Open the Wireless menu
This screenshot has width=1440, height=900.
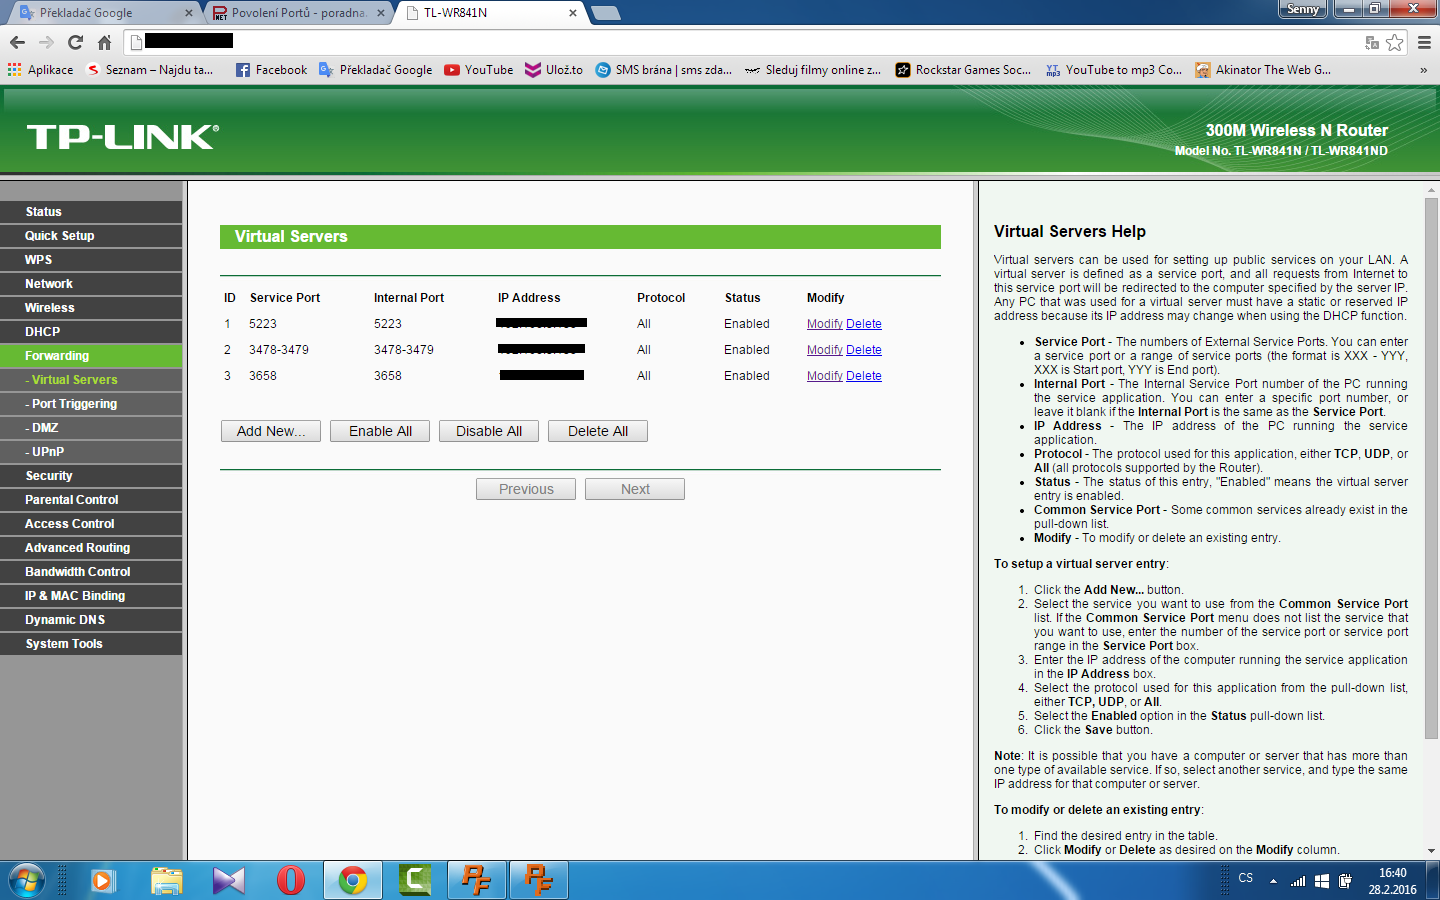click(91, 308)
